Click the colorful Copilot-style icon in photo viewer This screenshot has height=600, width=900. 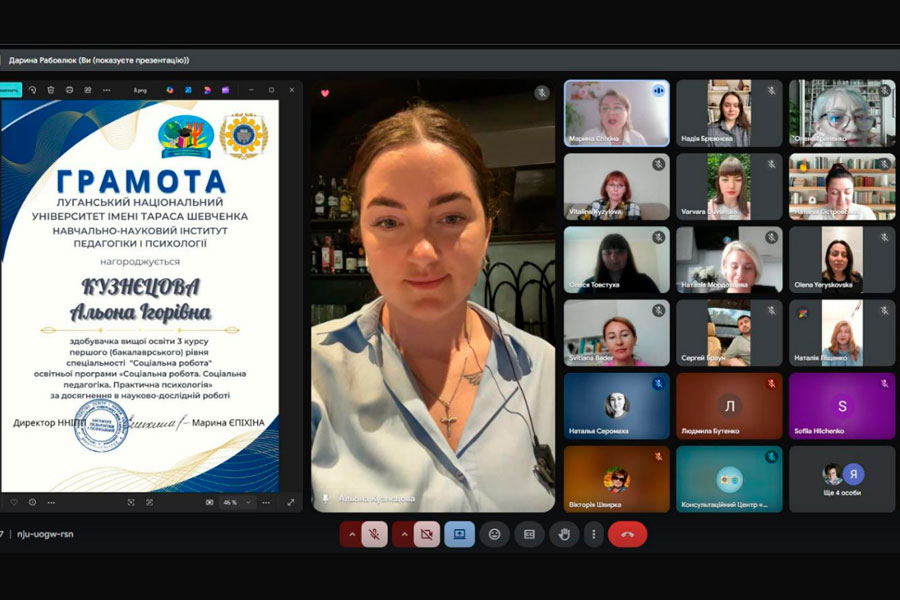170,90
